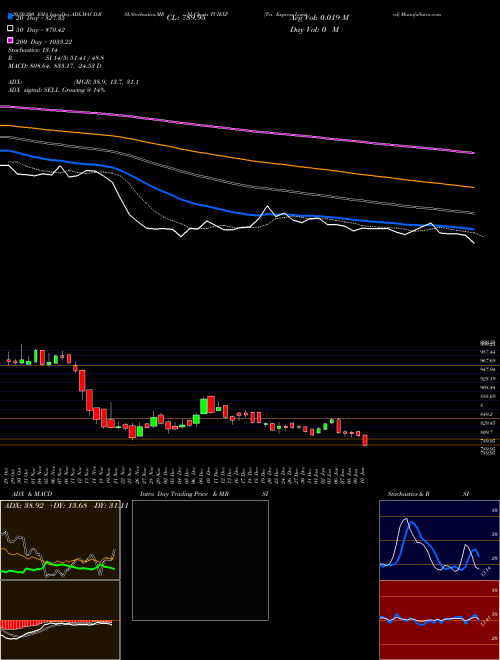Open the MACD histogram chart panel
This screenshot has width=500, height=660.
coord(60,620)
